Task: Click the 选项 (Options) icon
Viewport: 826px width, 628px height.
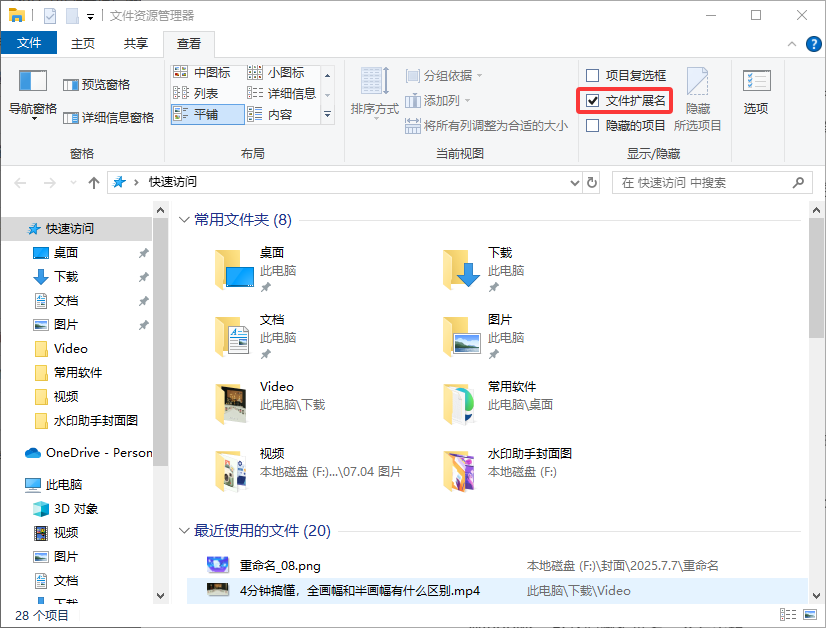Action: [755, 85]
